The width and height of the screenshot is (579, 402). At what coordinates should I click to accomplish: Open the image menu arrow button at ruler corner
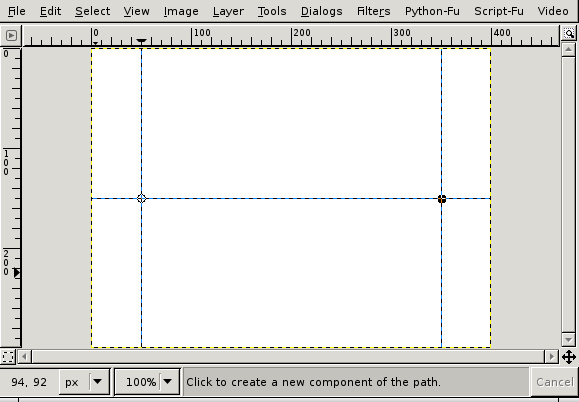tap(11, 35)
